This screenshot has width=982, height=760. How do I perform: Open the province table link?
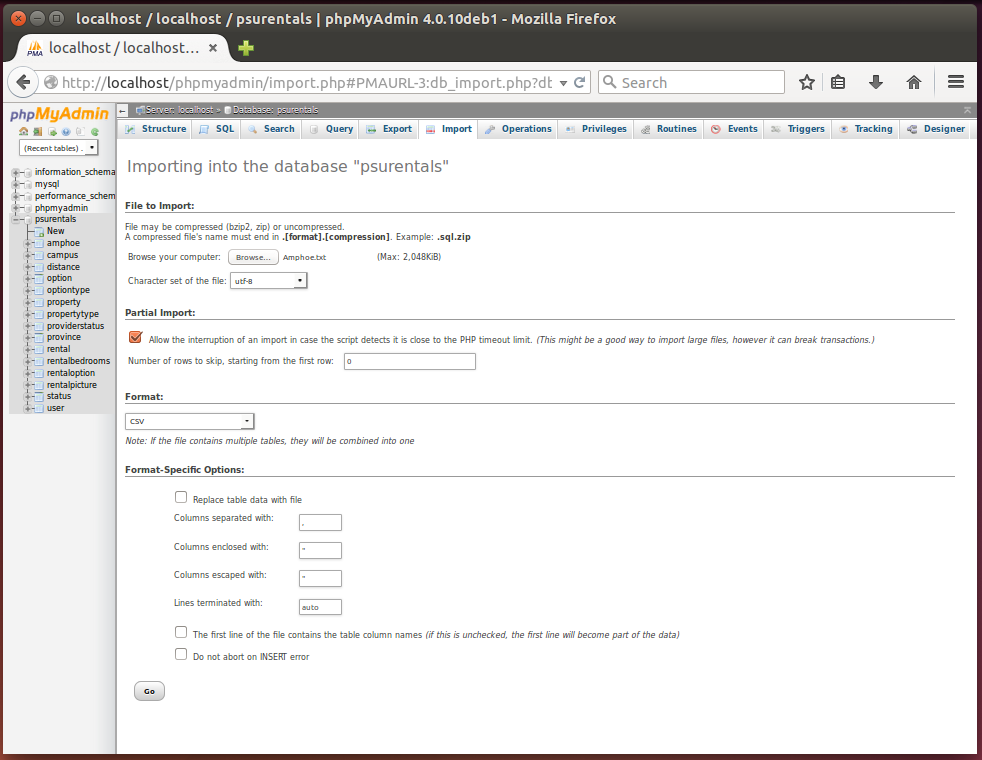pyautogui.click(x=63, y=337)
